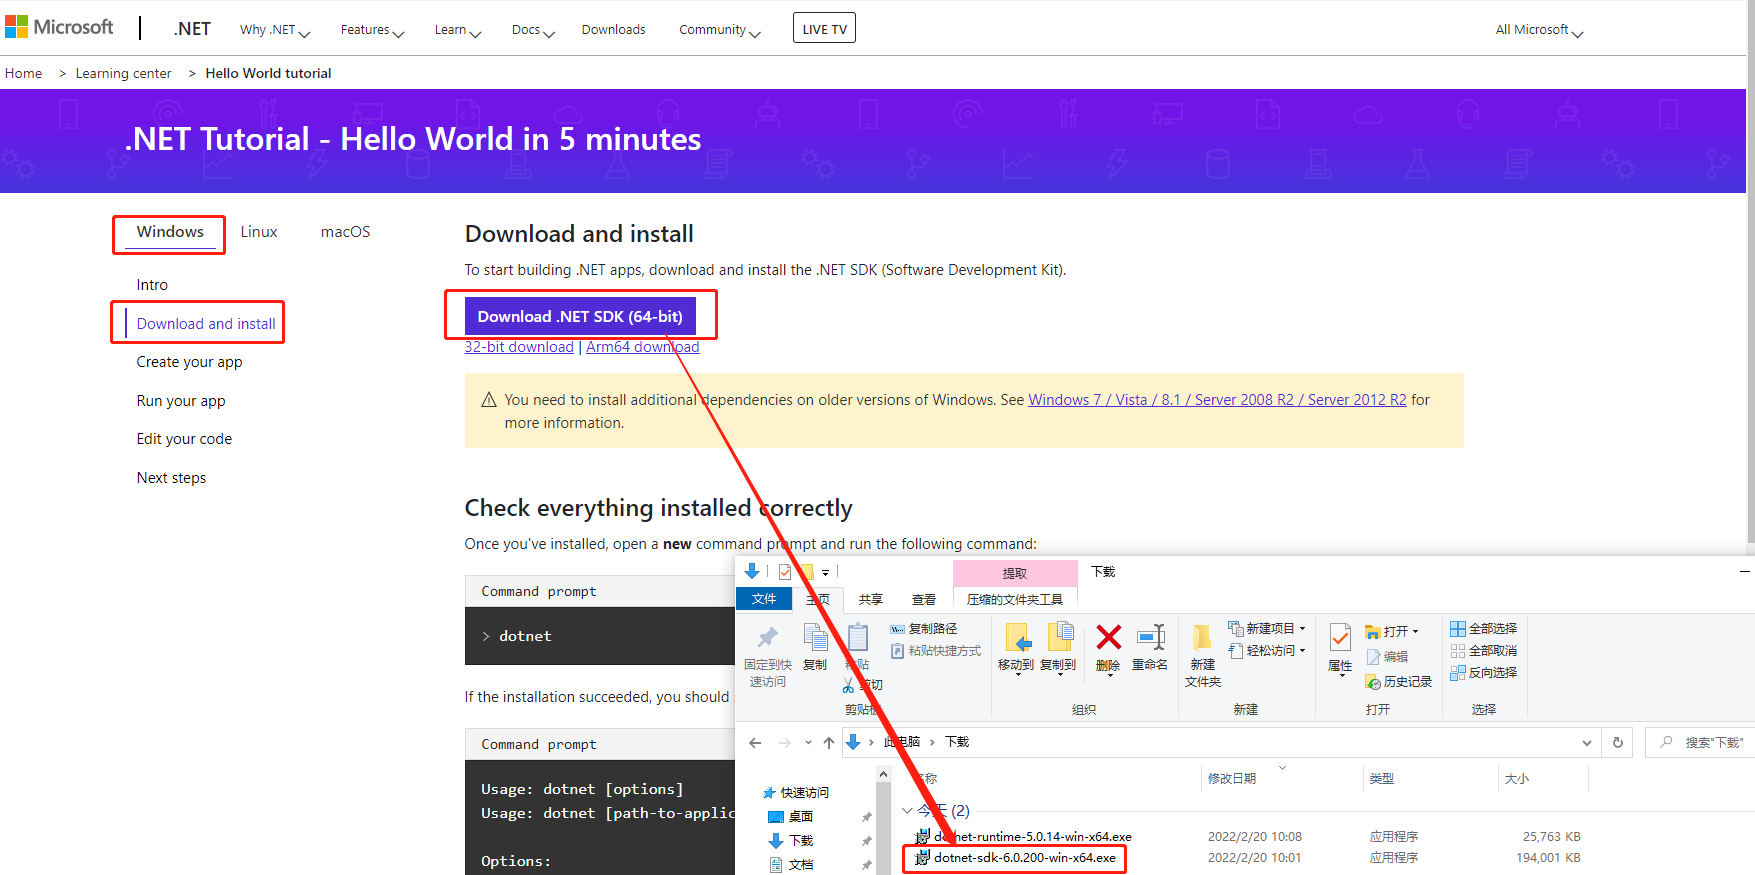Click the 复制到 (Copy to) ribbon icon
The width and height of the screenshot is (1755, 875).
point(1059,637)
